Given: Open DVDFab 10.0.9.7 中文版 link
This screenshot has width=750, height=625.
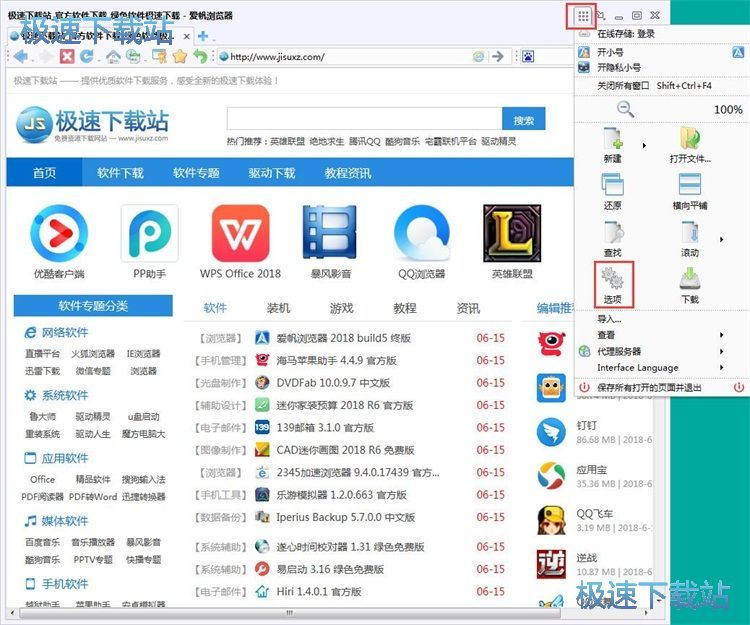Looking at the screenshot, I should pos(333,383).
